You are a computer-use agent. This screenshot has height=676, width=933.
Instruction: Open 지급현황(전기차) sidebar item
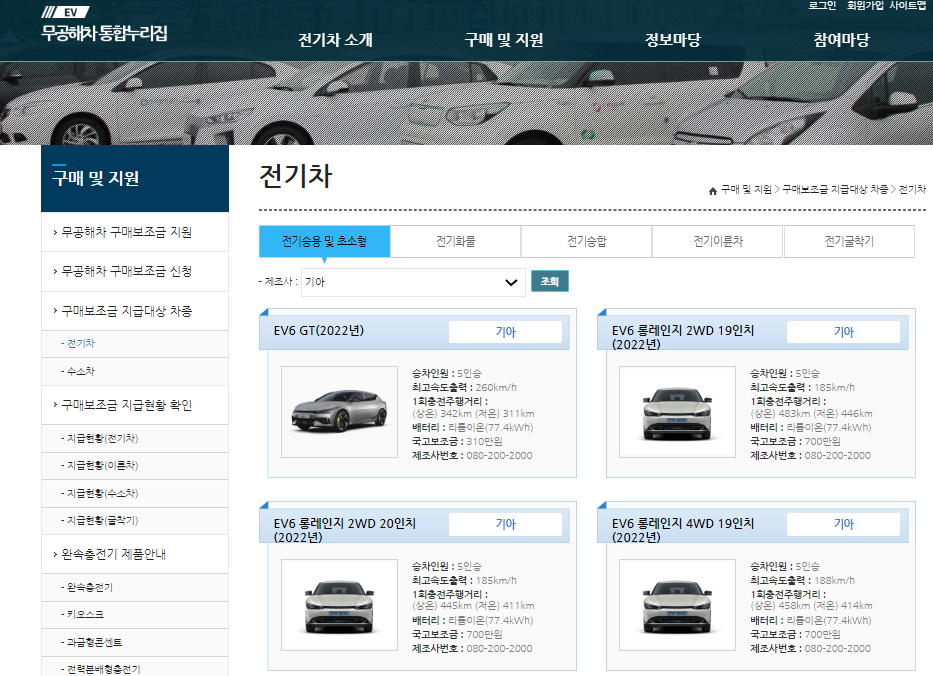coord(135,439)
